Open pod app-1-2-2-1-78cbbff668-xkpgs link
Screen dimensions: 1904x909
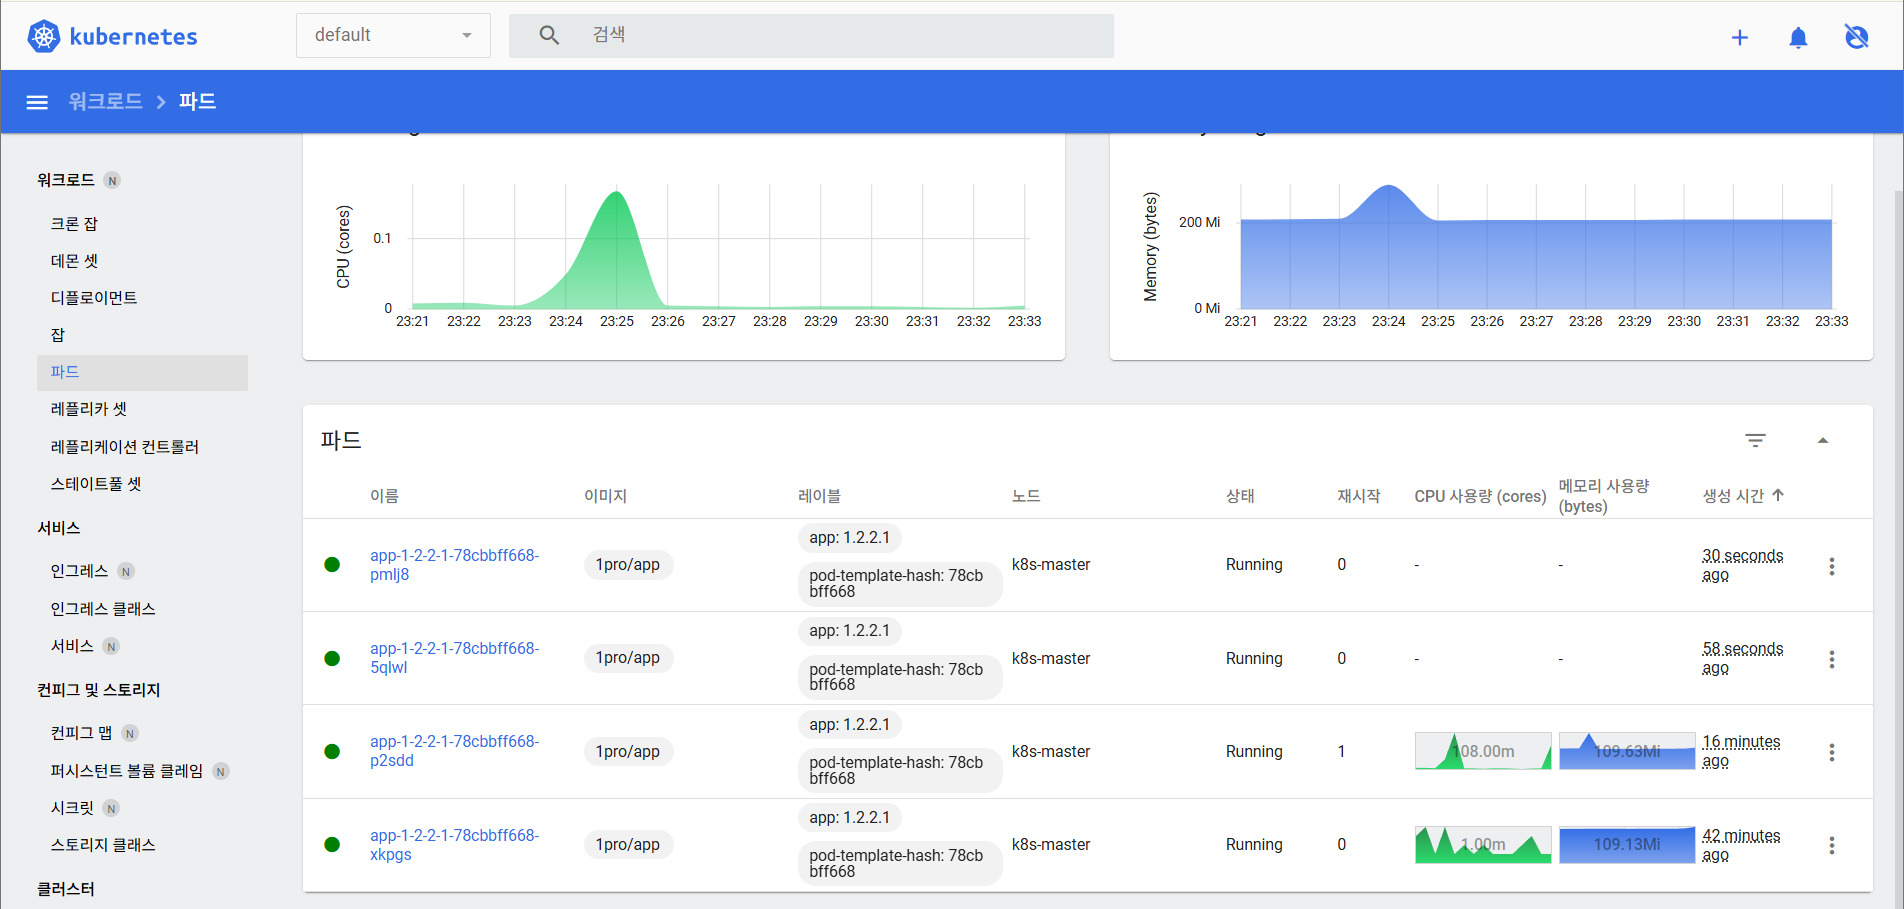[x=454, y=845]
